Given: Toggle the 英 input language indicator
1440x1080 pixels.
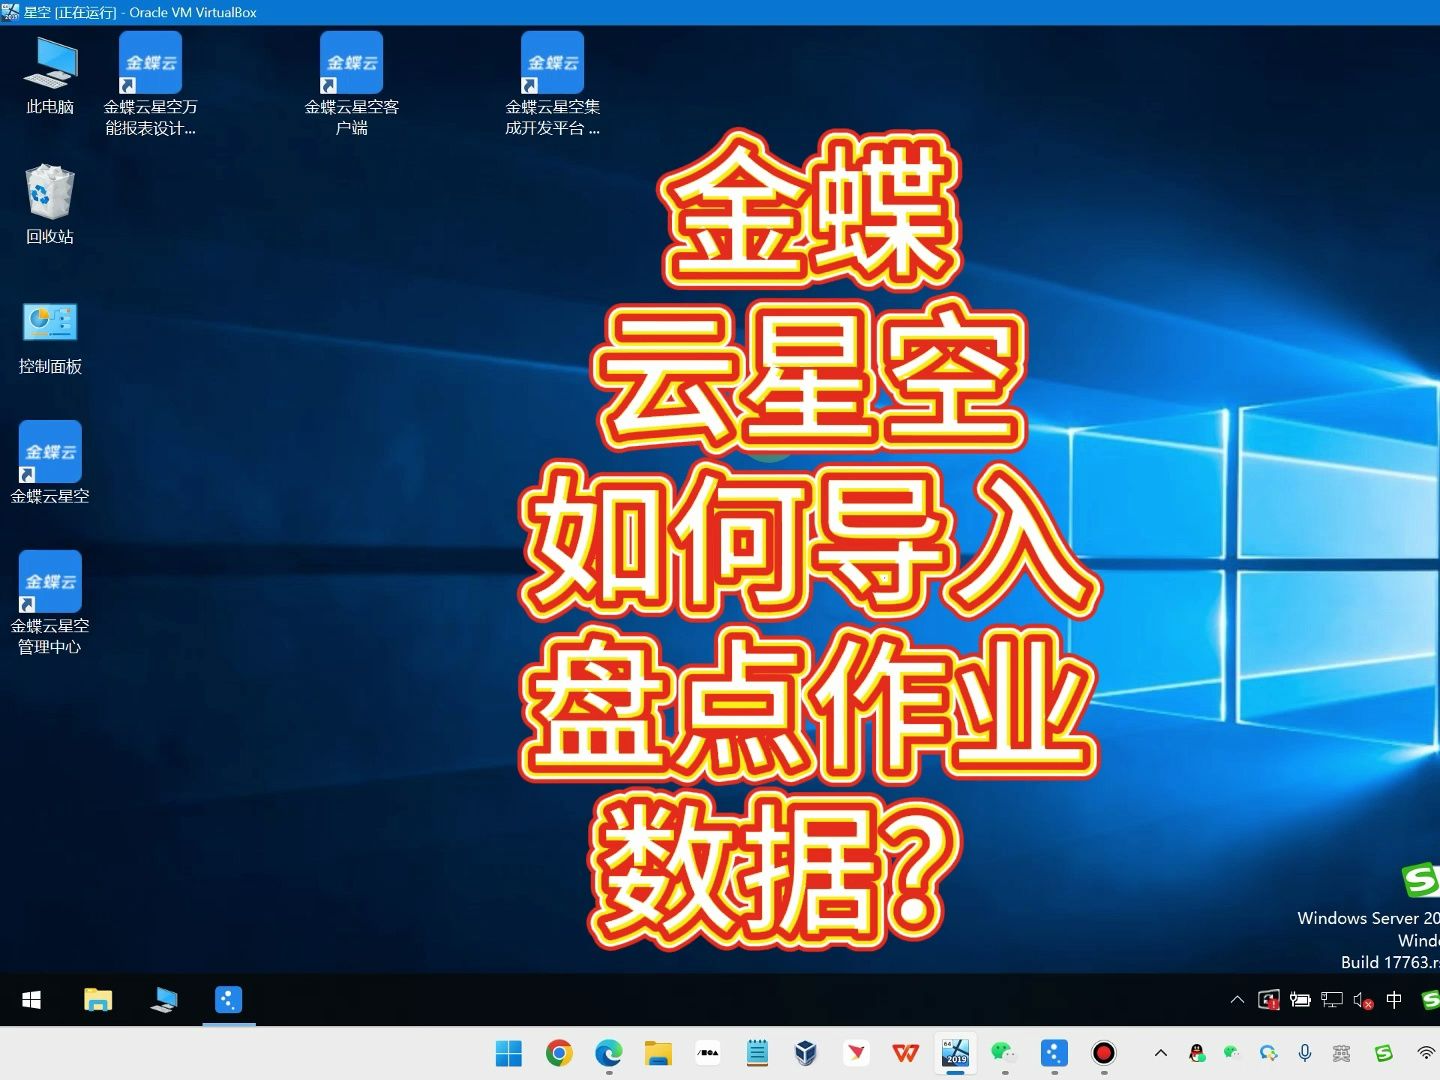Looking at the screenshot, I should [1342, 1053].
